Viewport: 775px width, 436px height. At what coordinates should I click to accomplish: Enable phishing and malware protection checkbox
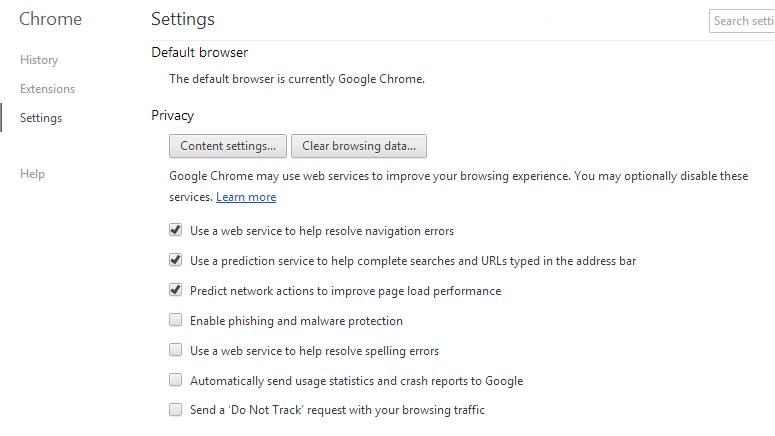pos(176,320)
